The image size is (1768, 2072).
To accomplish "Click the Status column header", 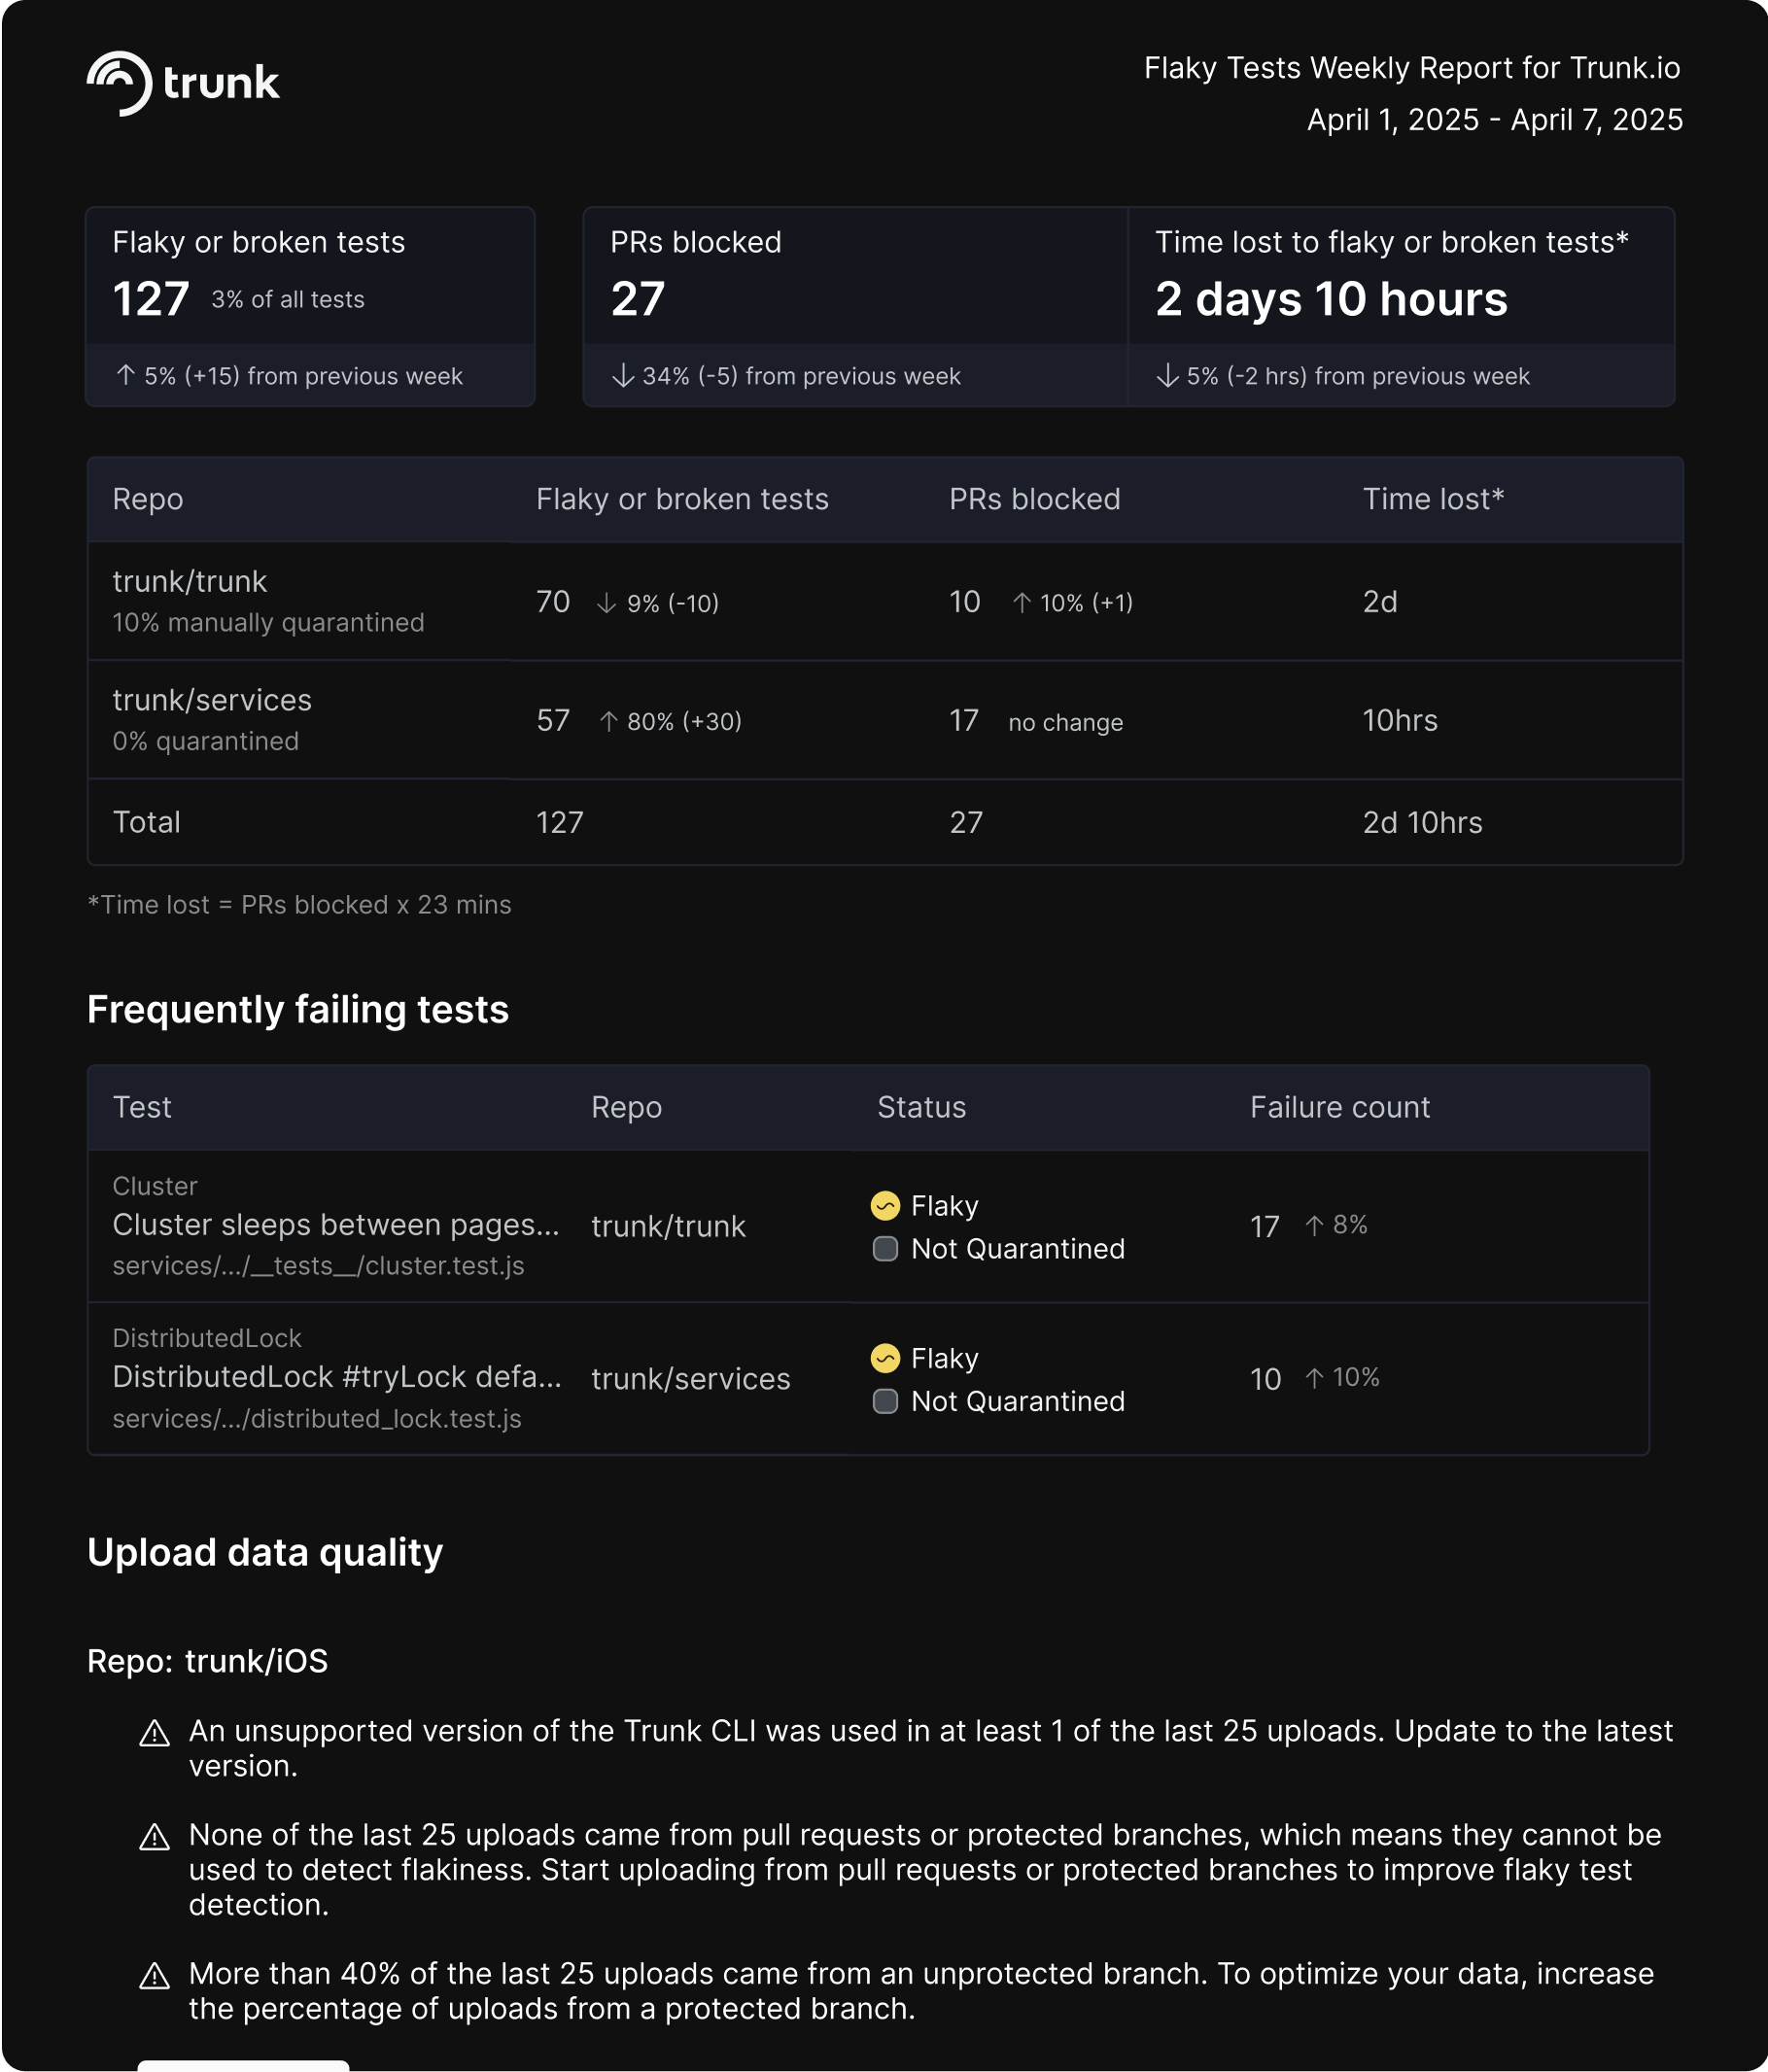I will tap(921, 1107).
